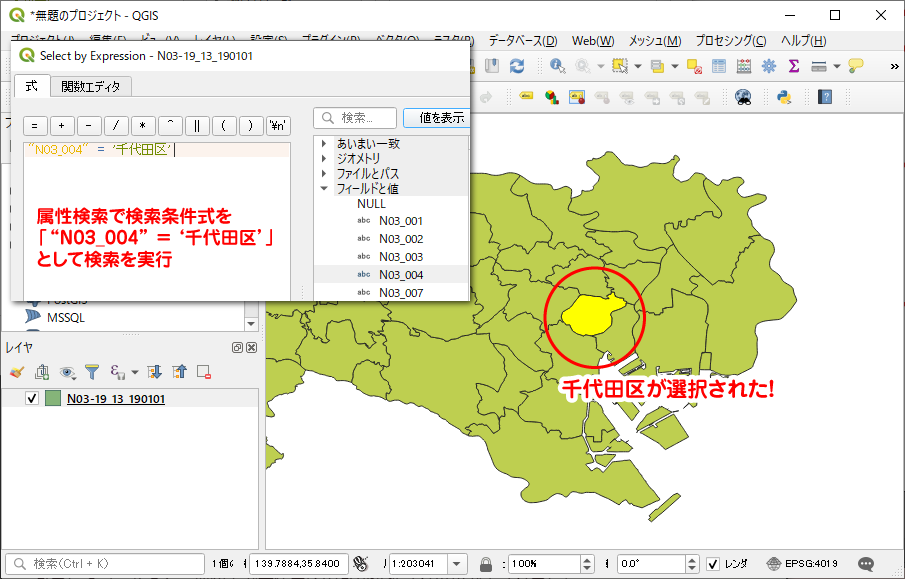
Task: Toggle the scale lock icon
Action: (x=486, y=563)
